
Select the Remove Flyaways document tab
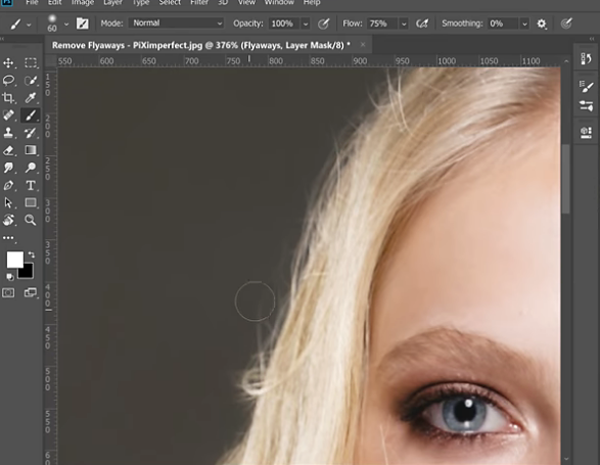tap(201, 45)
